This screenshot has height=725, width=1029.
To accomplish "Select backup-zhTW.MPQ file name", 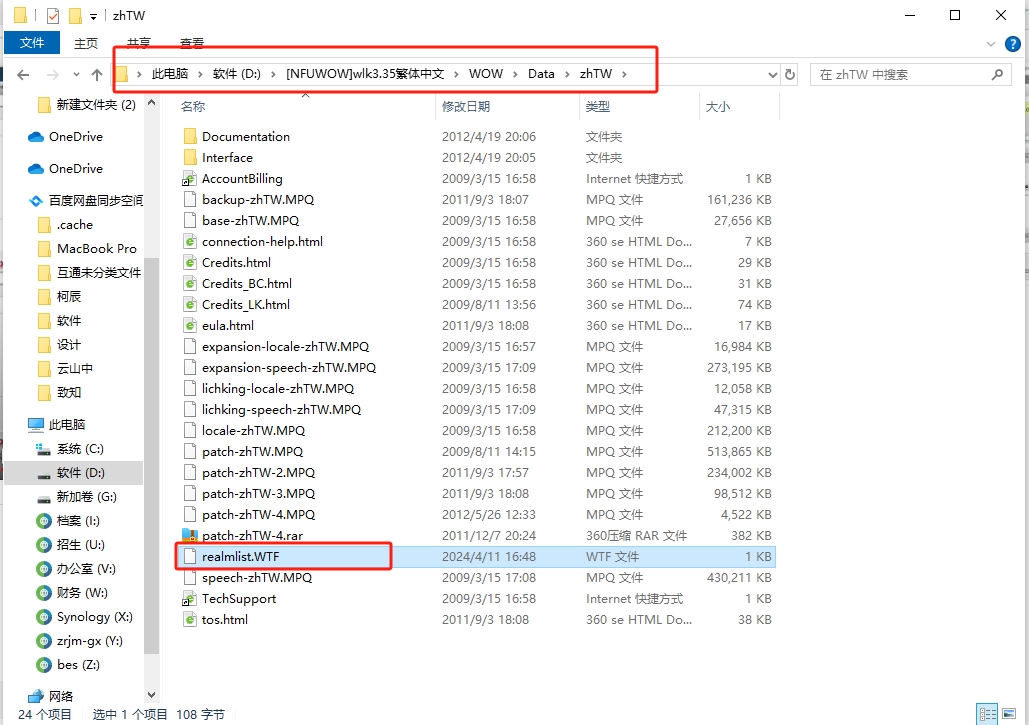I will pos(258,199).
